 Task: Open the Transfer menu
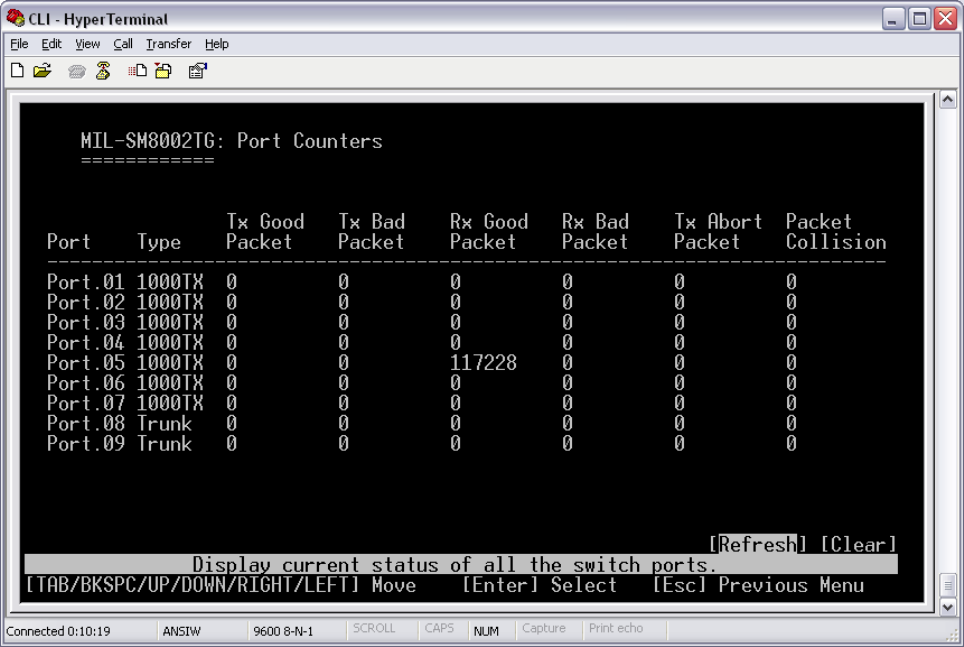(168, 44)
